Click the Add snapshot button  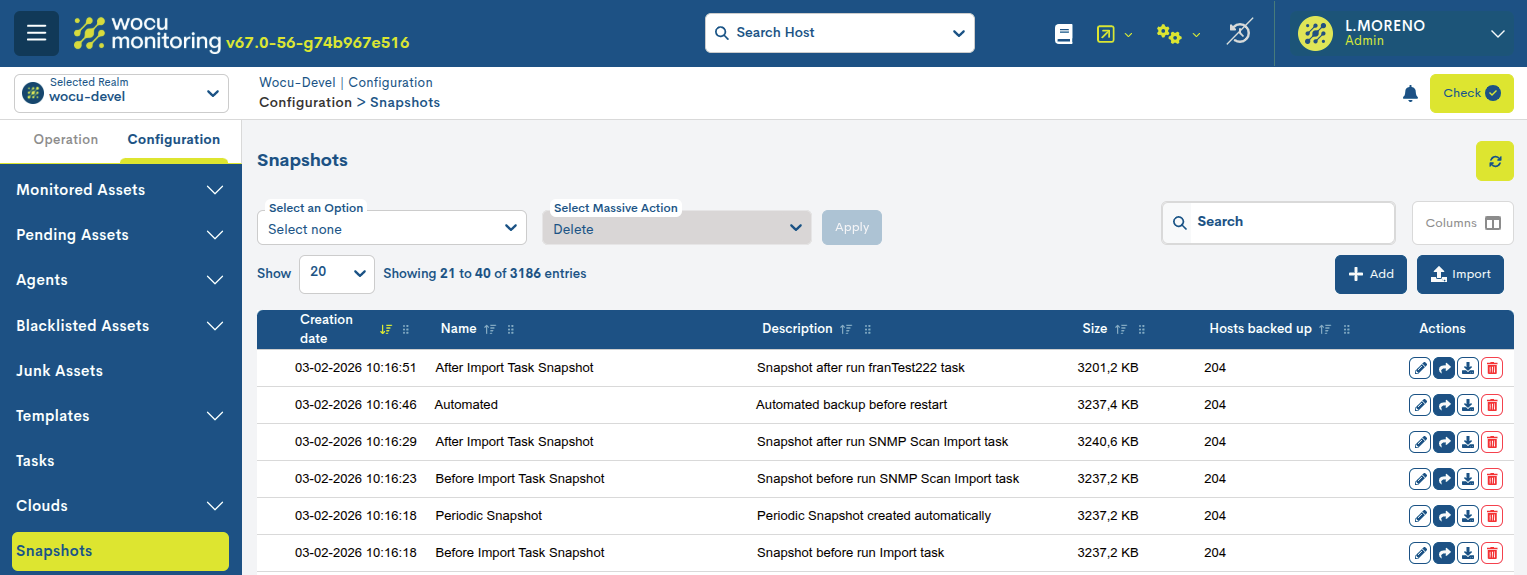point(1370,274)
